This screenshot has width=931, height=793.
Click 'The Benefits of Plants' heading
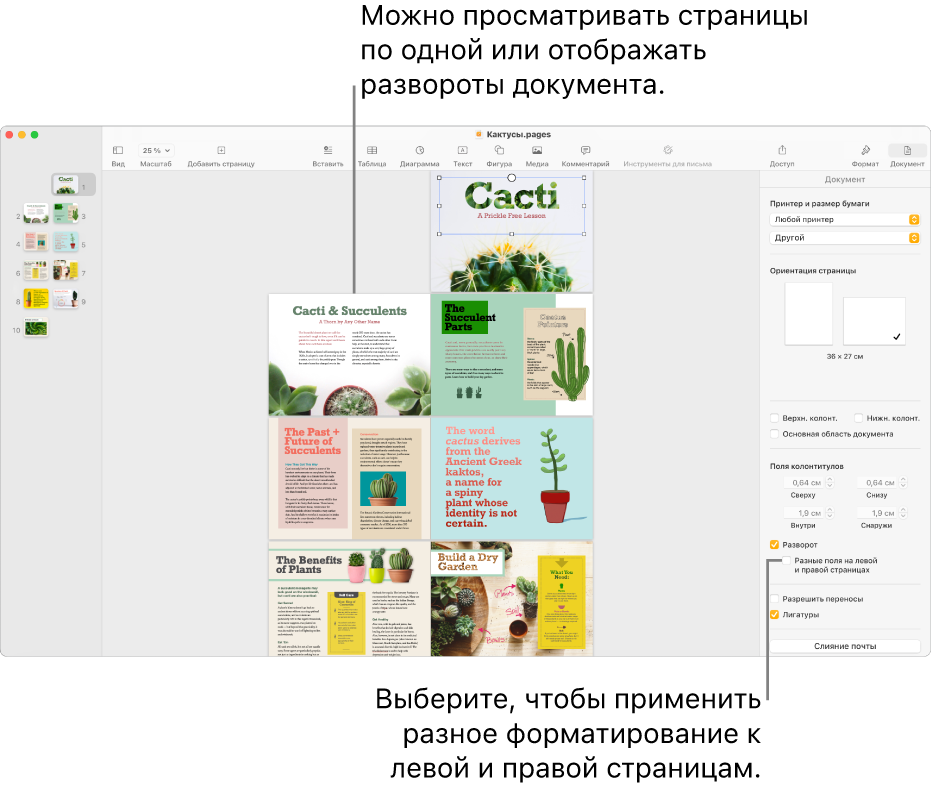(308, 564)
